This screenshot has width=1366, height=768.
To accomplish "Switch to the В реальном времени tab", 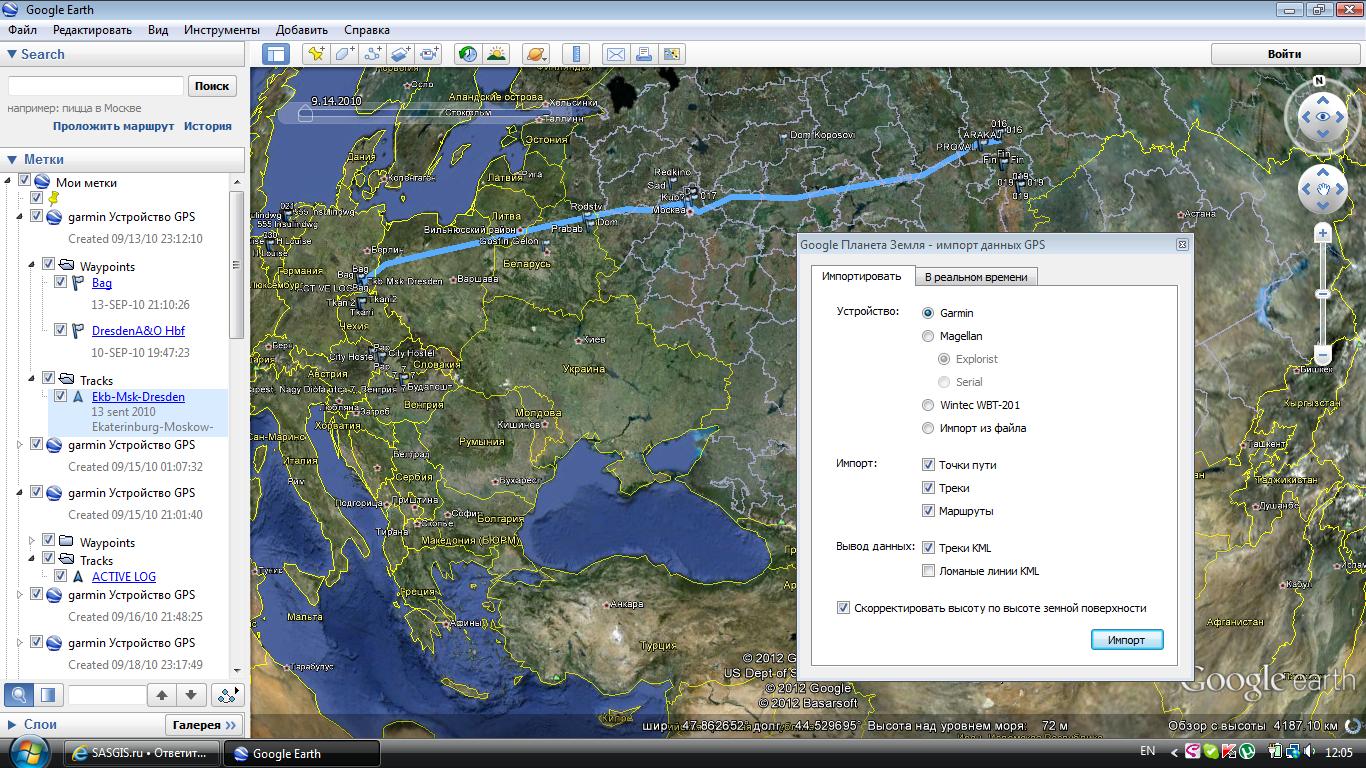I will [975, 277].
